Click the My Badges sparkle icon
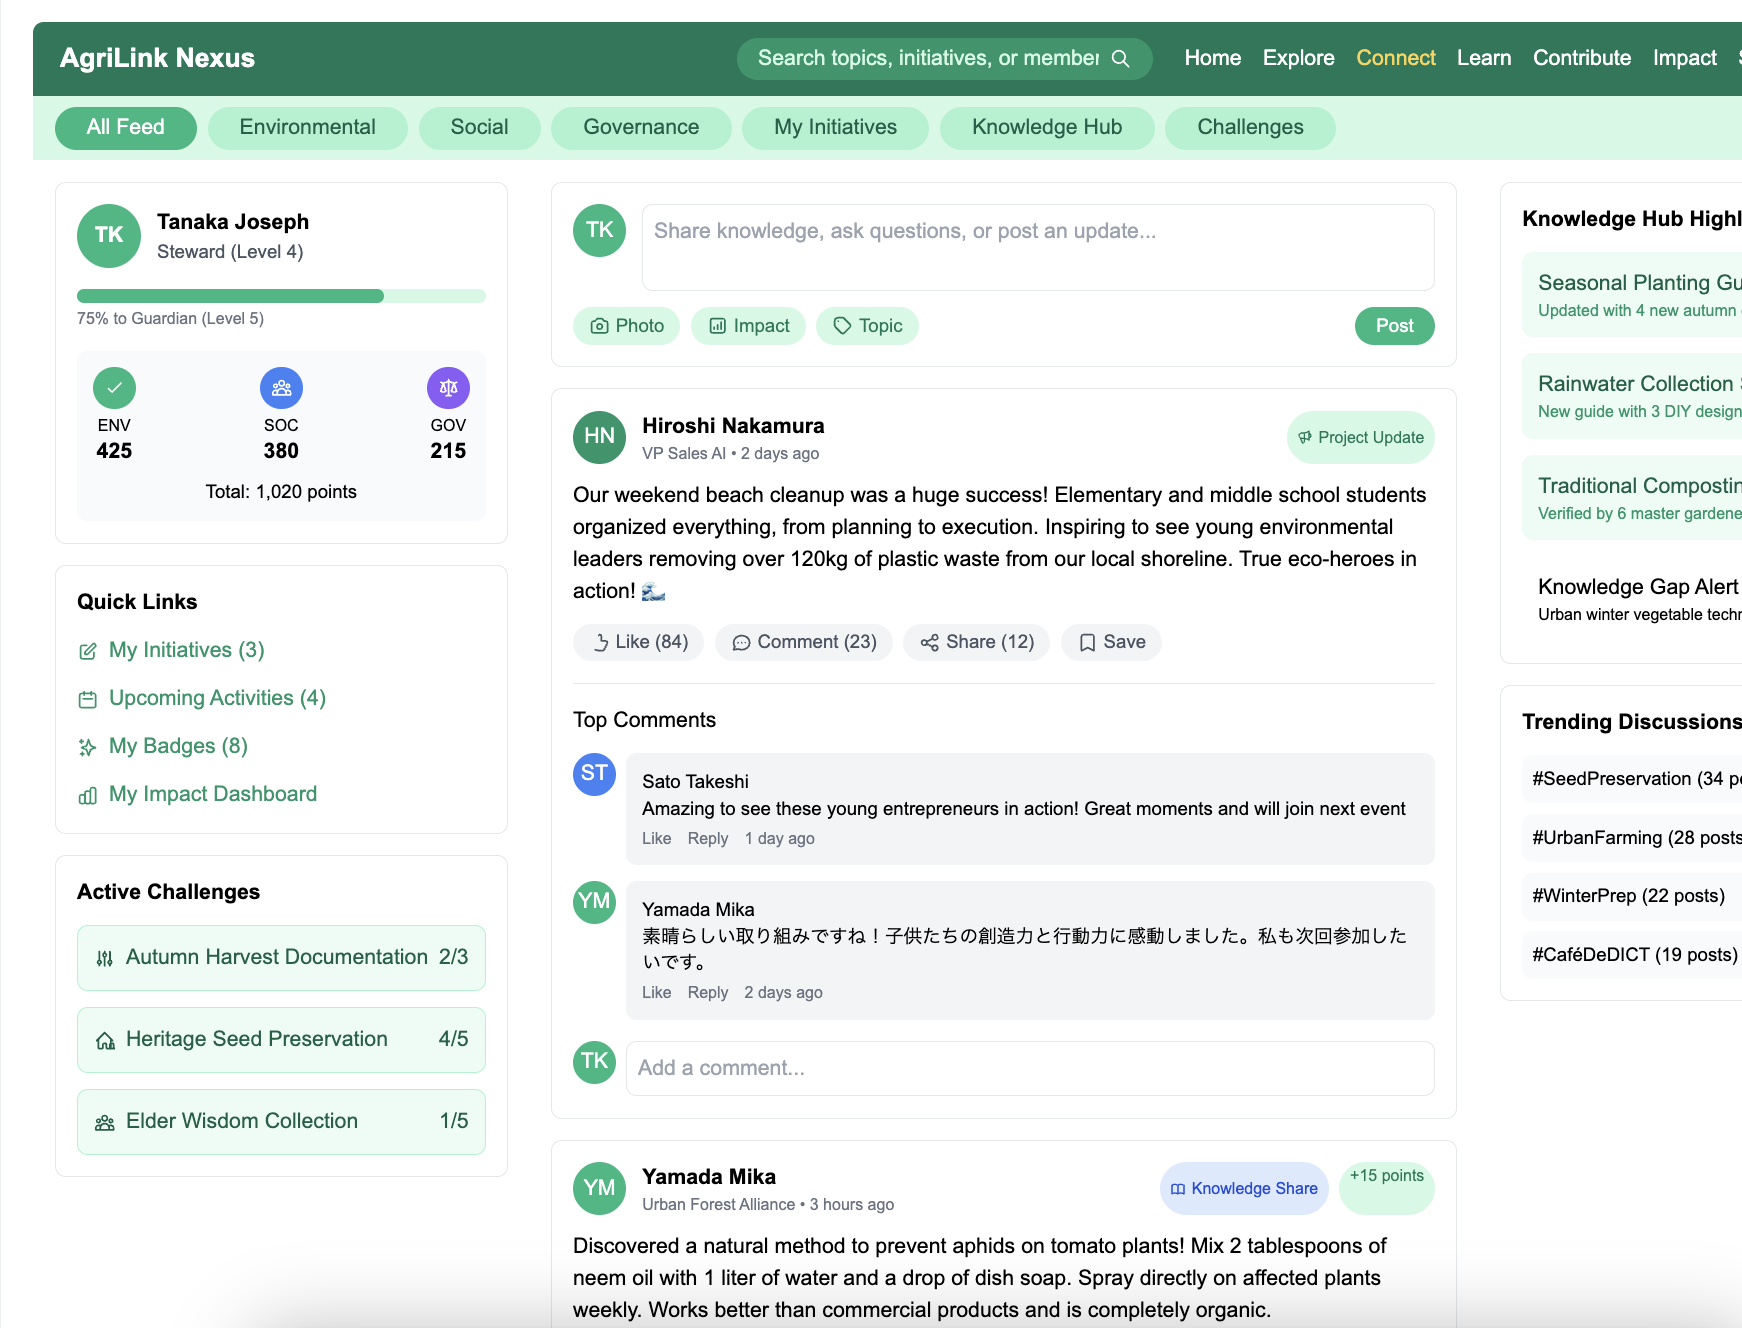 coord(88,747)
